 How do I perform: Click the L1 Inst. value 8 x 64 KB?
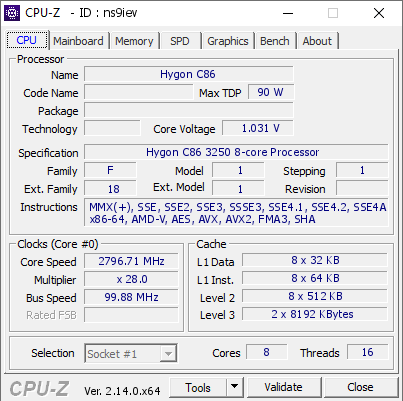pyautogui.click(x=315, y=278)
